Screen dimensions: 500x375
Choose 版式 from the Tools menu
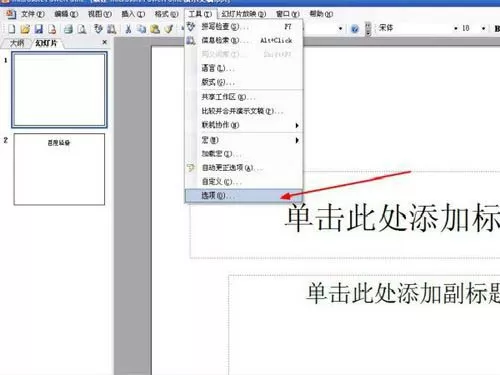(x=244, y=82)
